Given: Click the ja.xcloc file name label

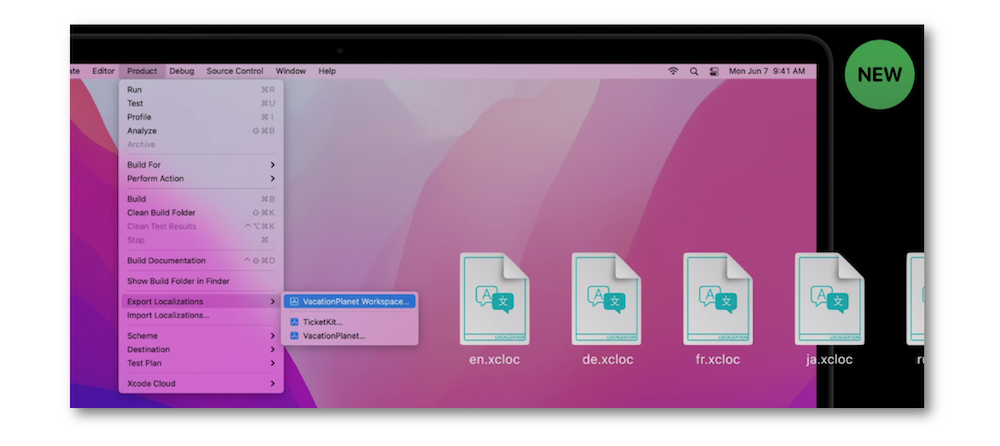Looking at the screenshot, I should 829,359.
